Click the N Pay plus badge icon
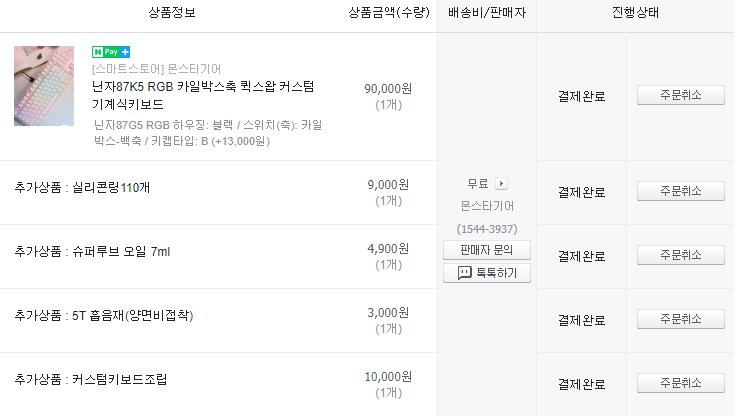Image resolution: width=737 pixels, height=416 pixels. [x=111, y=52]
